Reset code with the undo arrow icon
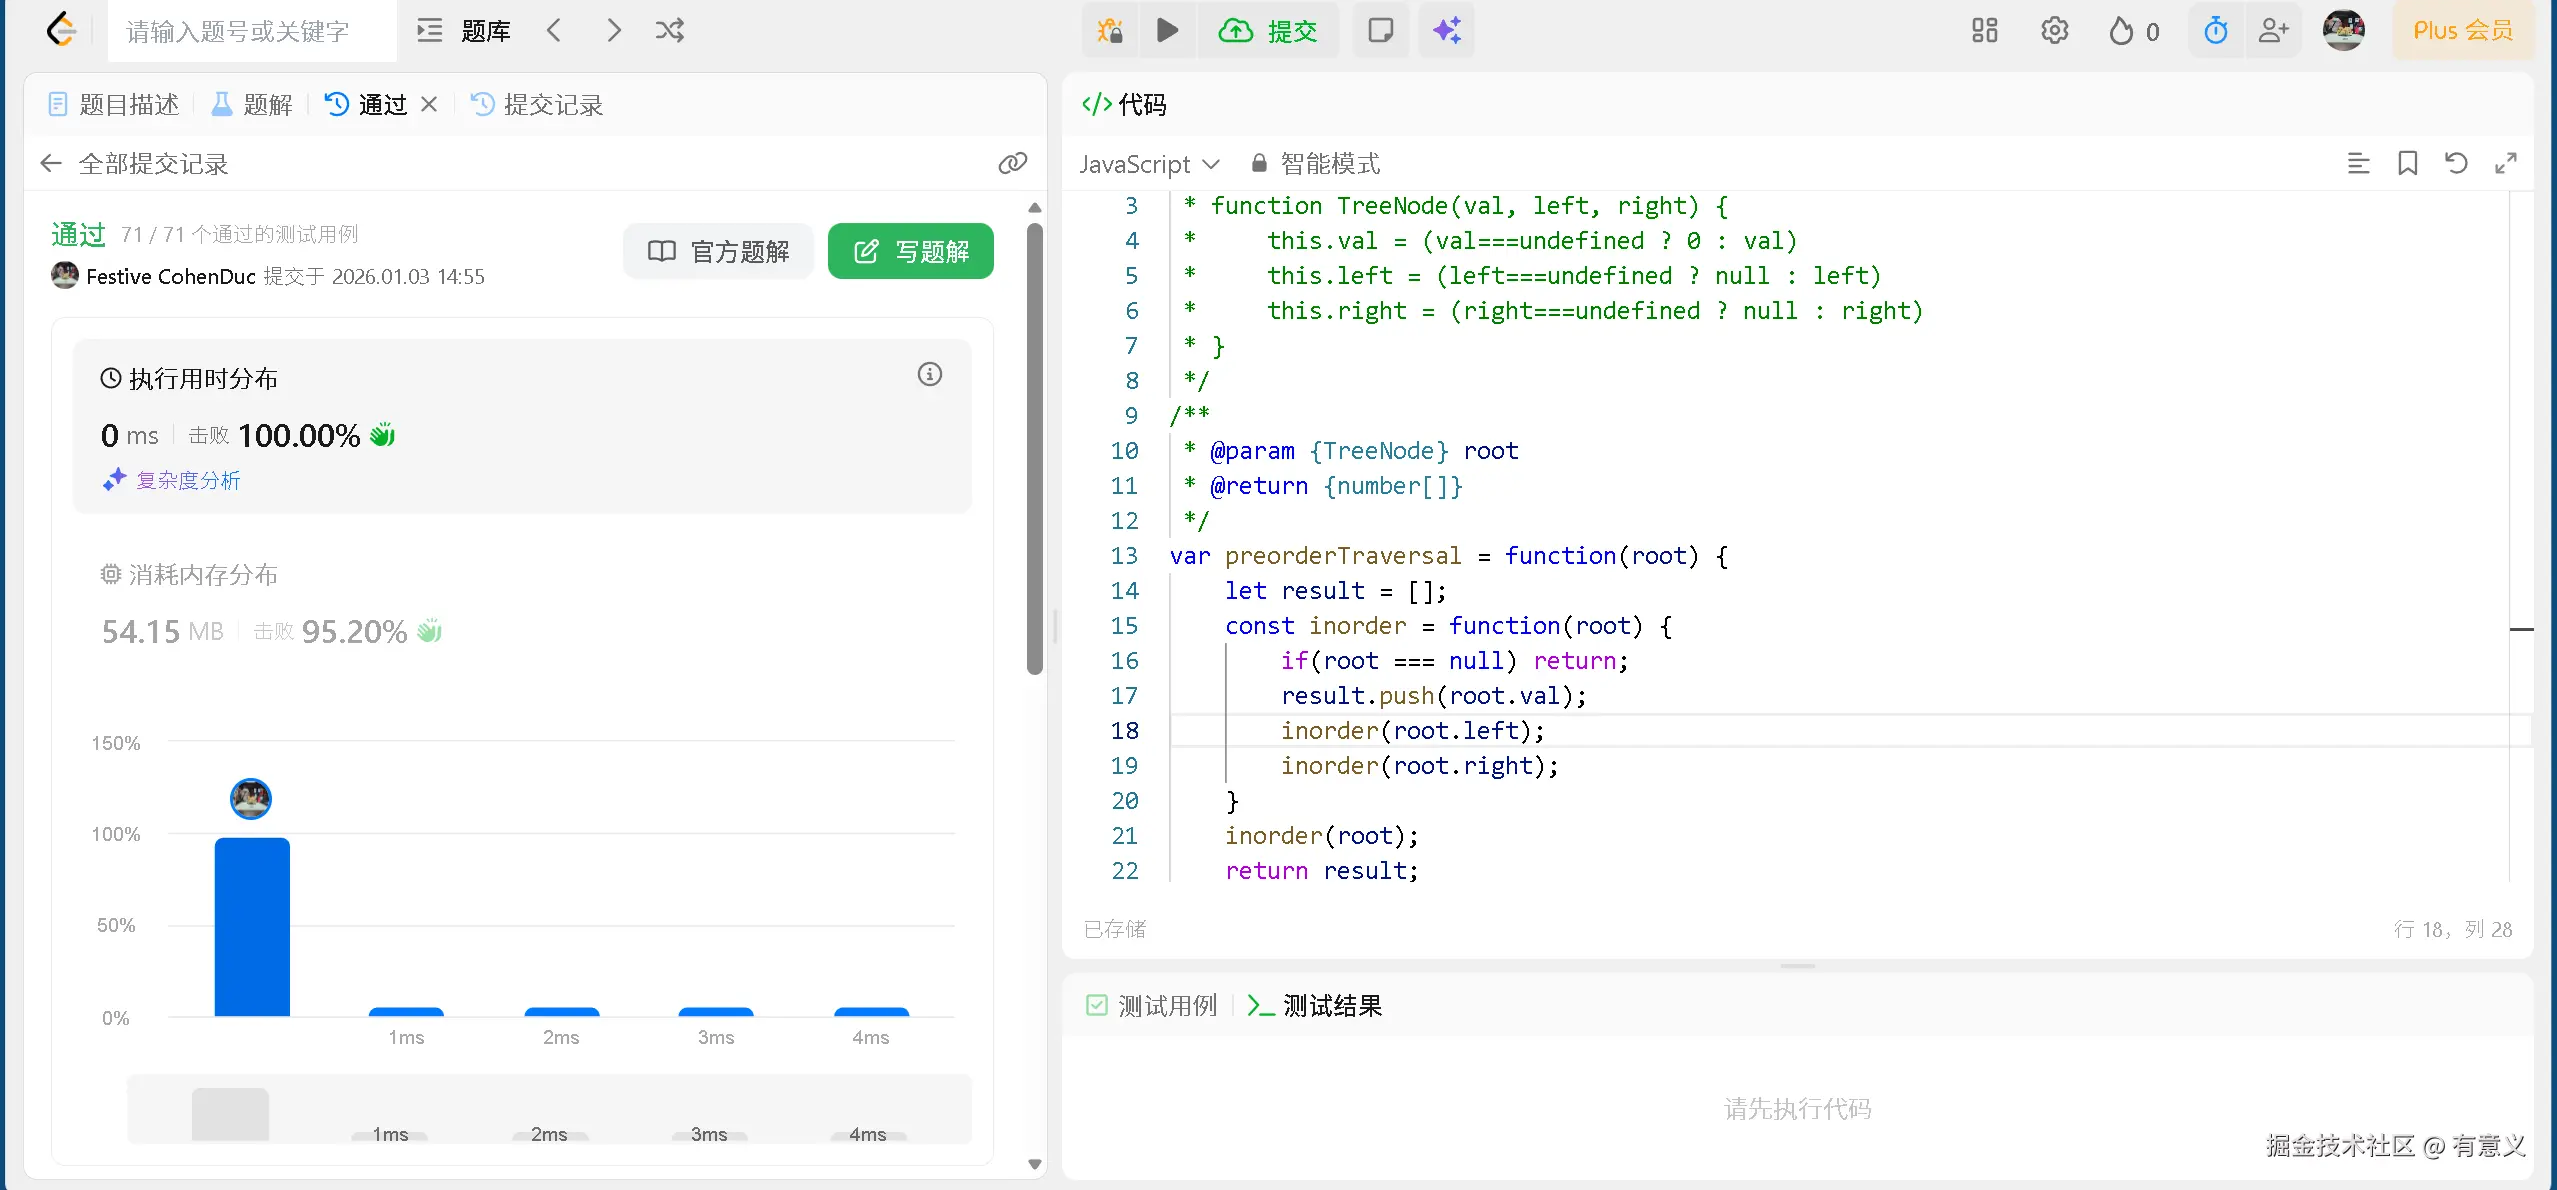Screen dimensions: 2557x1190 pyautogui.click(x=2456, y=163)
